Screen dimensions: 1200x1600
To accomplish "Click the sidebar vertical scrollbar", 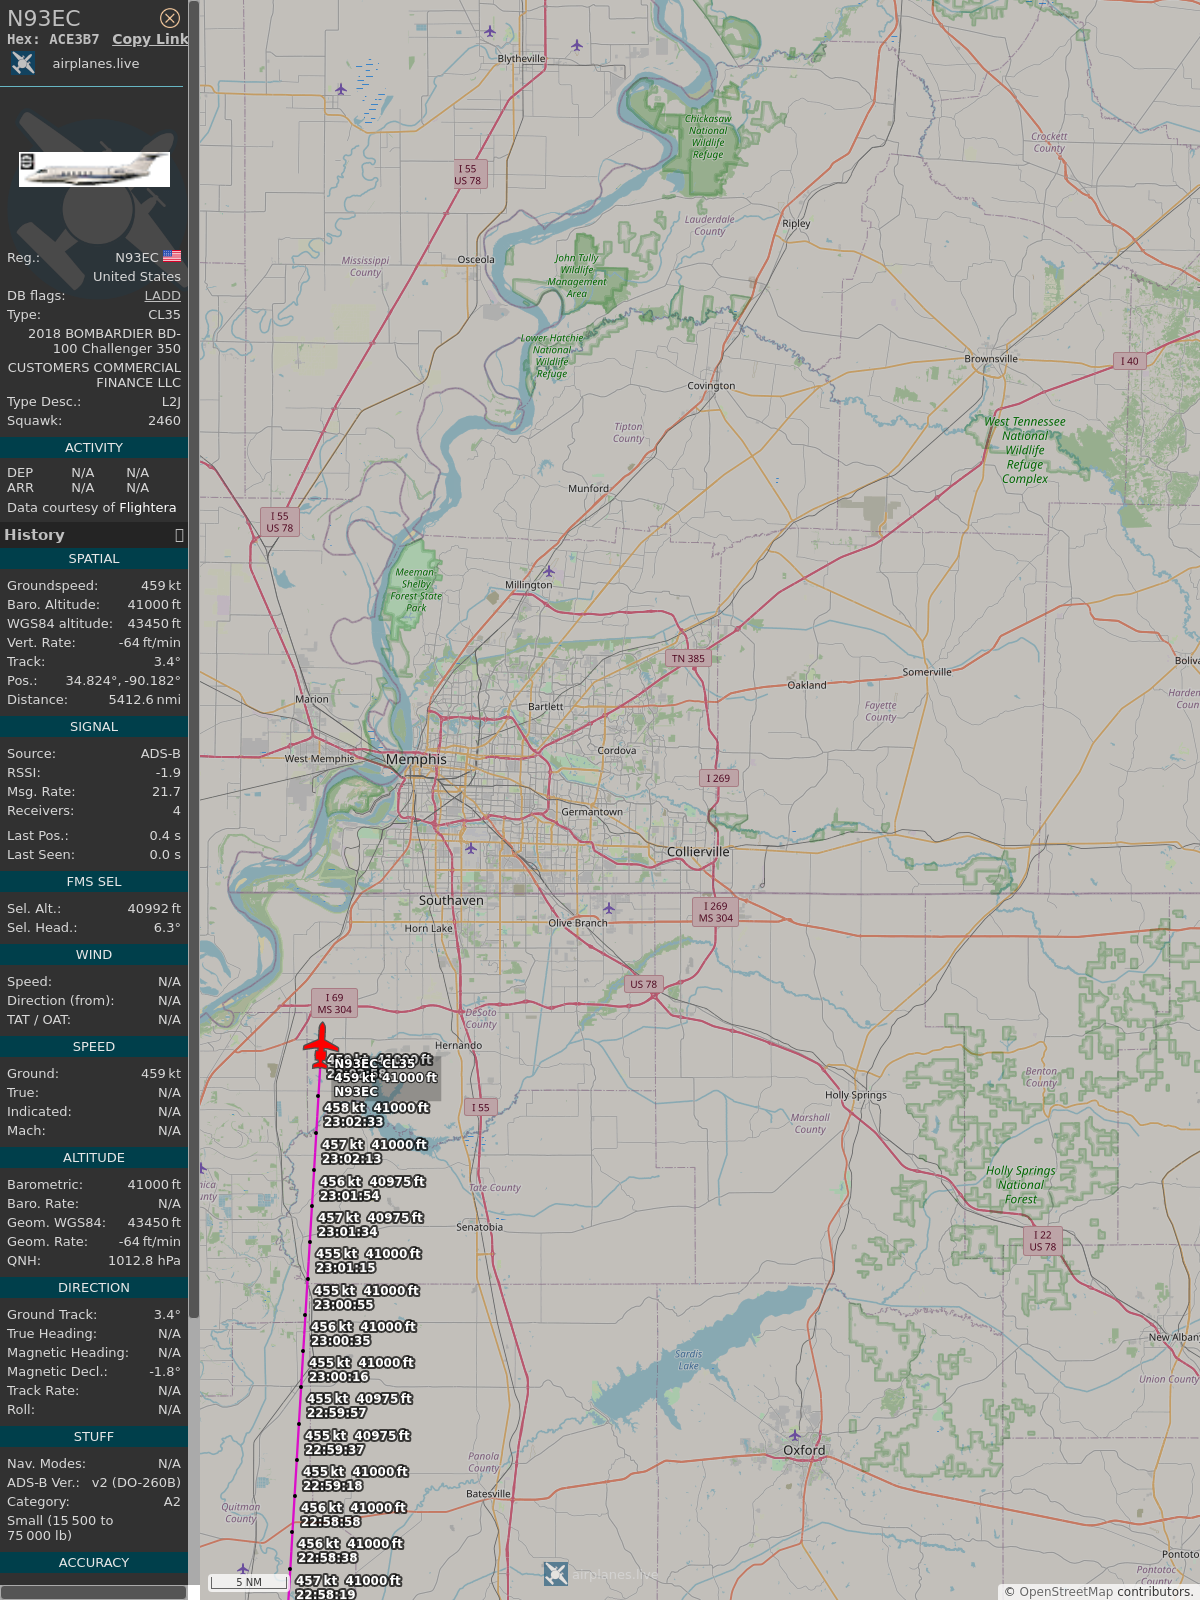I will tap(194, 660).
